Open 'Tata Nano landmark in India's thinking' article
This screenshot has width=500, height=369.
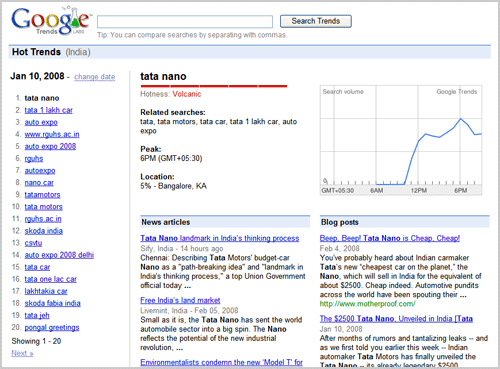[x=220, y=238]
